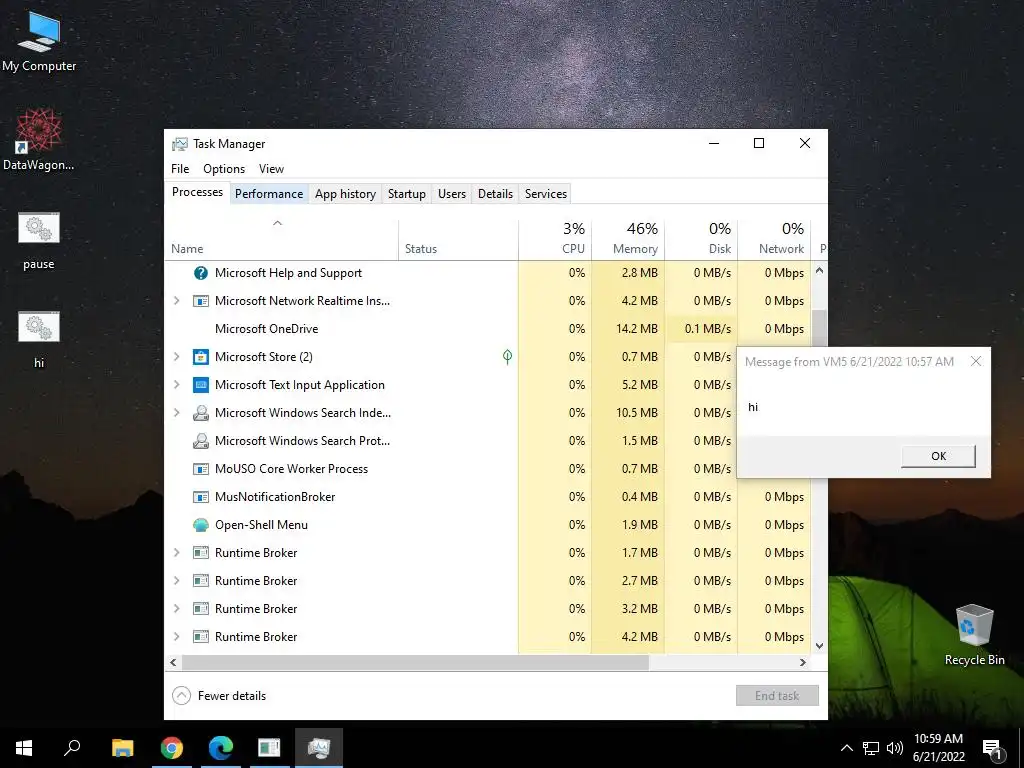Click the Open-Shell Menu process icon
This screenshot has height=768, width=1024.
(x=200, y=525)
